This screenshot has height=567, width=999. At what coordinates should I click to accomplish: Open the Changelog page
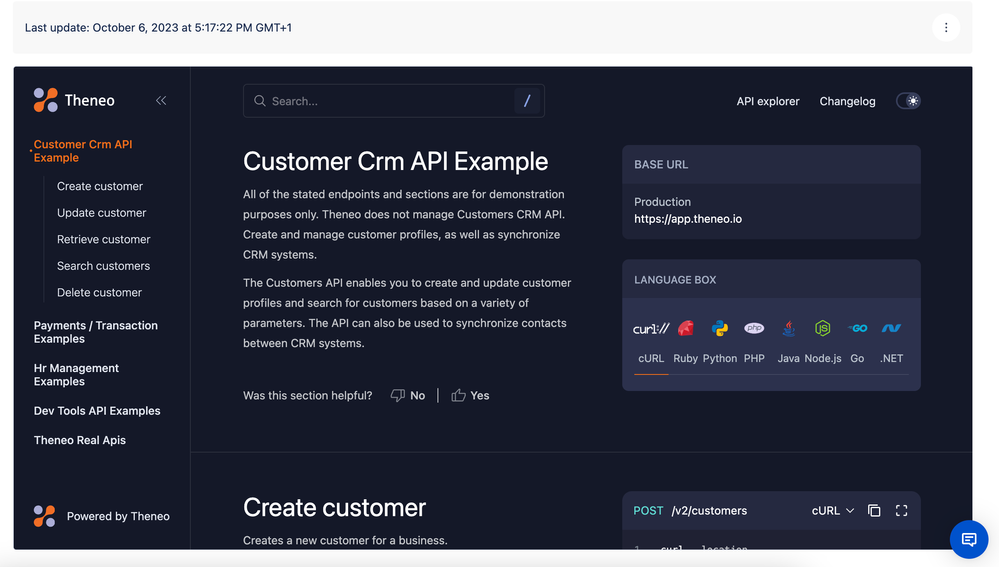click(847, 101)
